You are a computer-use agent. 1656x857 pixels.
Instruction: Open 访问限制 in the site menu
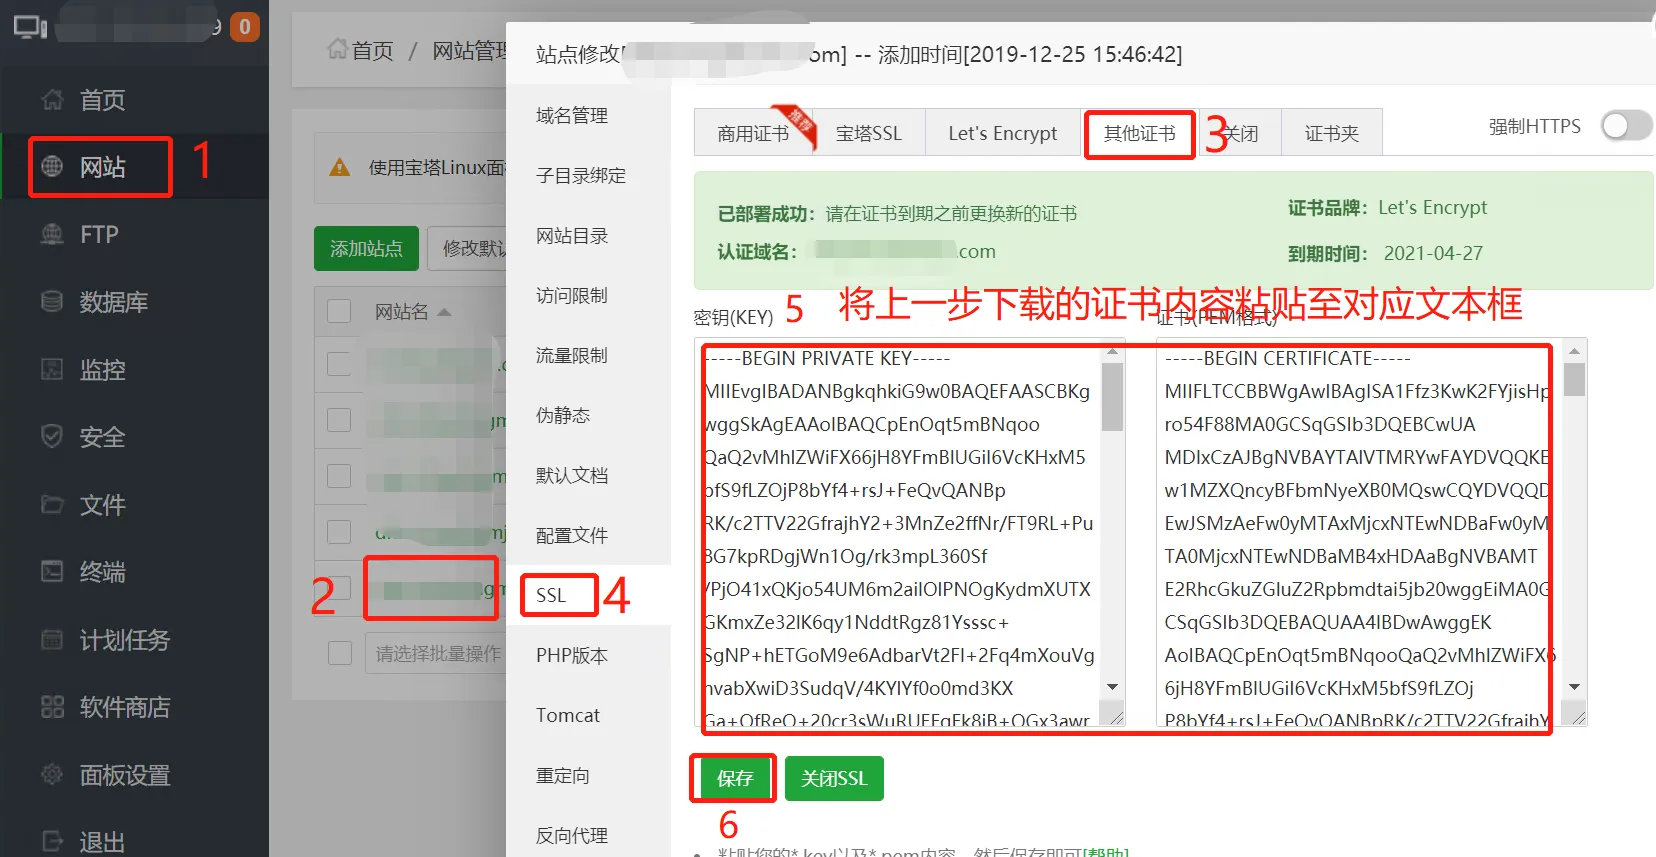click(x=572, y=295)
